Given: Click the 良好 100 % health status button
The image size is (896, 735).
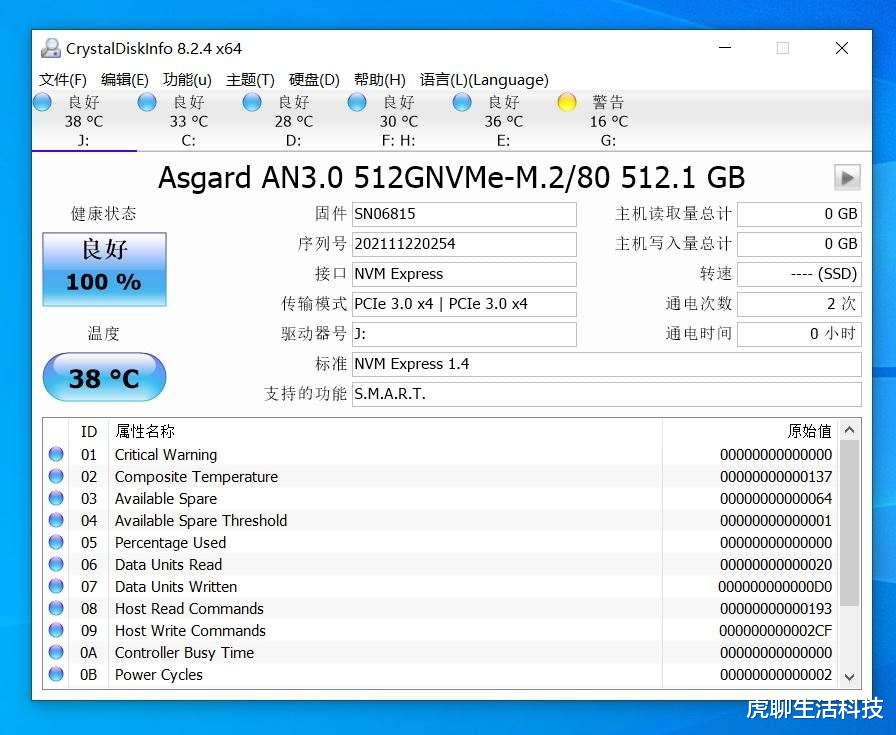Looking at the screenshot, I should pyautogui.click(x=105, y=269).
